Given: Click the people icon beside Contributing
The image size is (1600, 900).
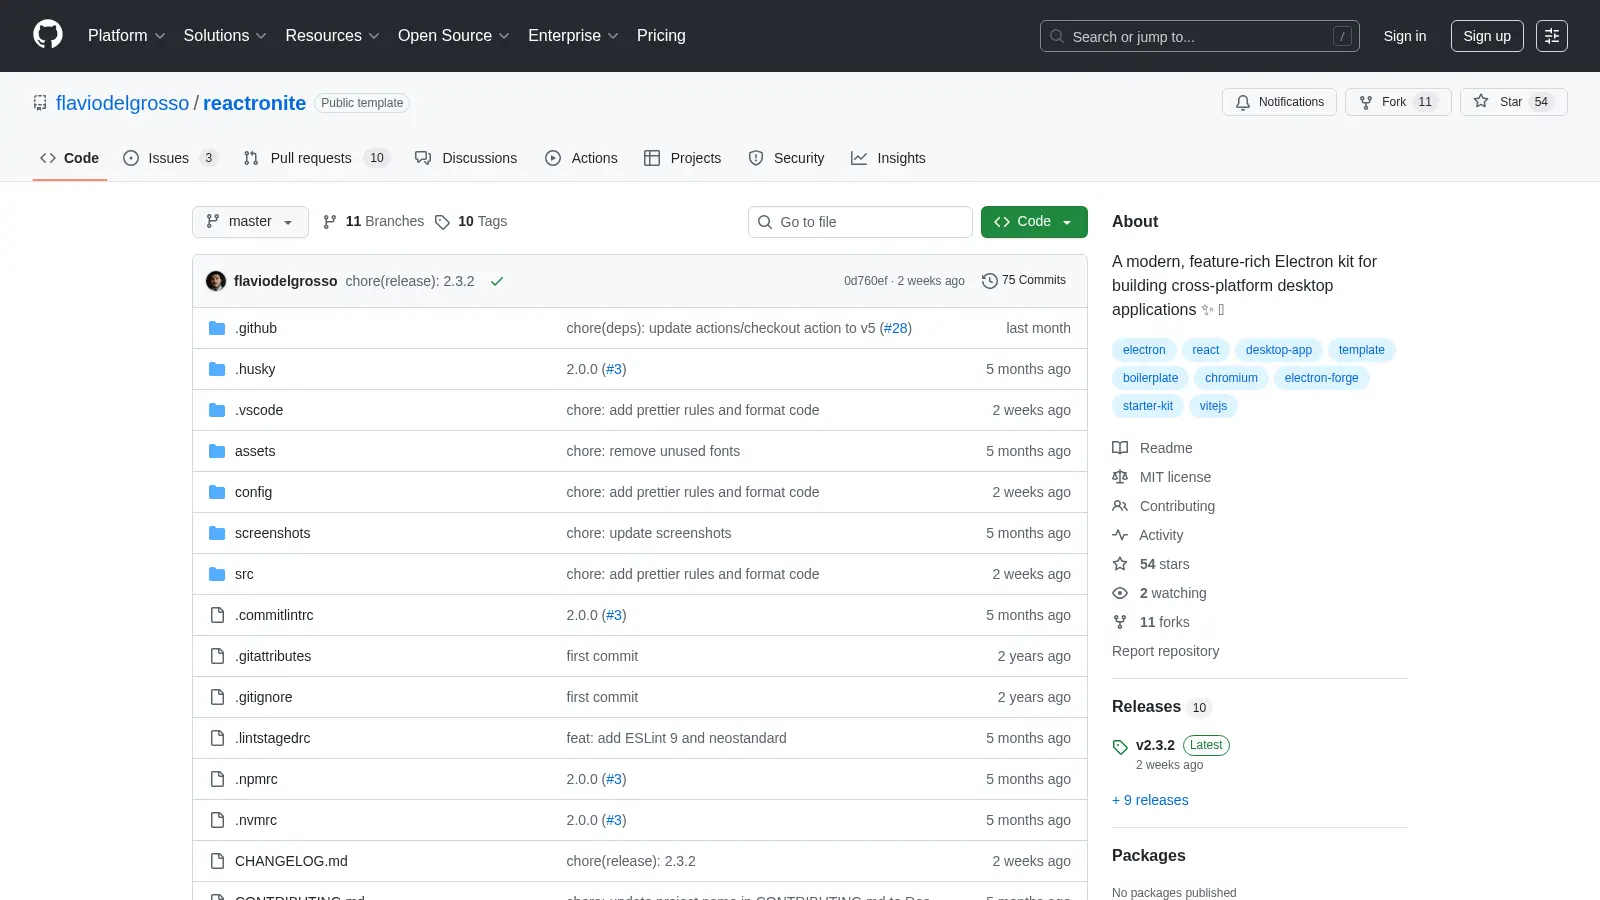Looking at the screenshot, I should pyautogui.click(x=1120, y=506).
